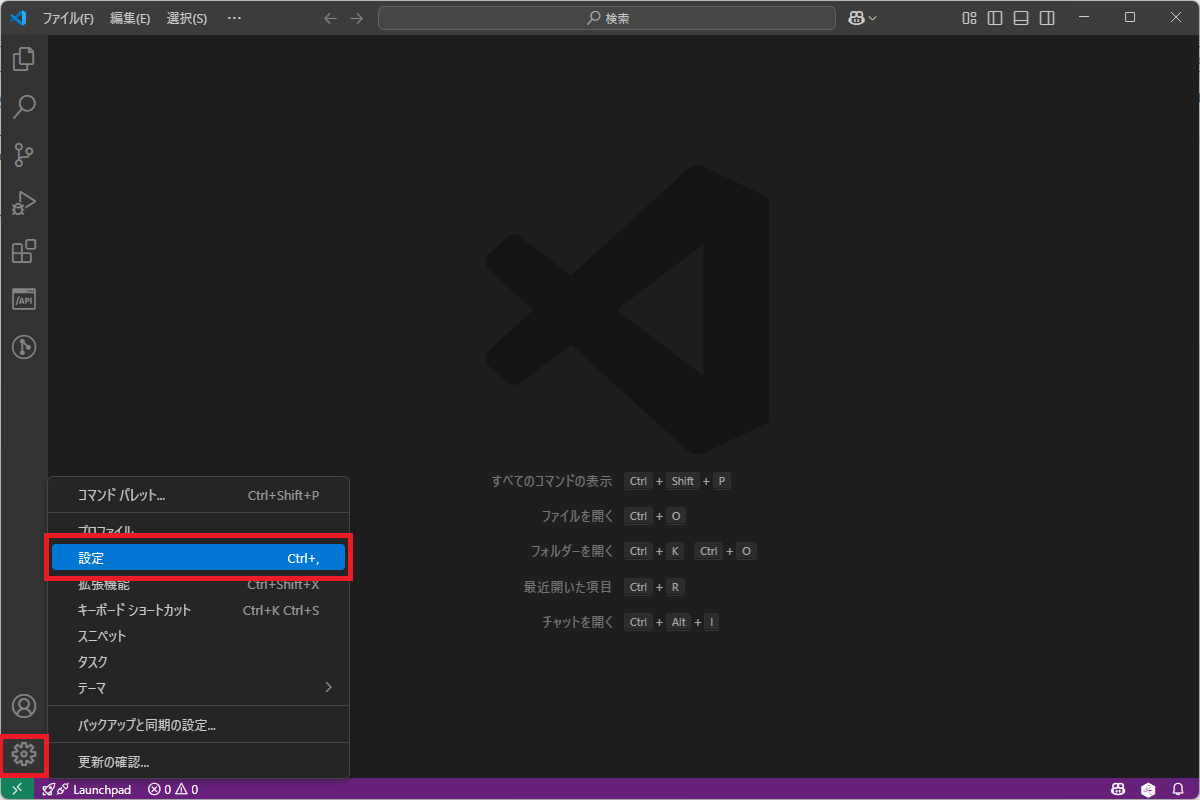Select バックアップと同期の設定... menu entry
The width and height of the screenshot is (1200, 800).
[199, 725]
